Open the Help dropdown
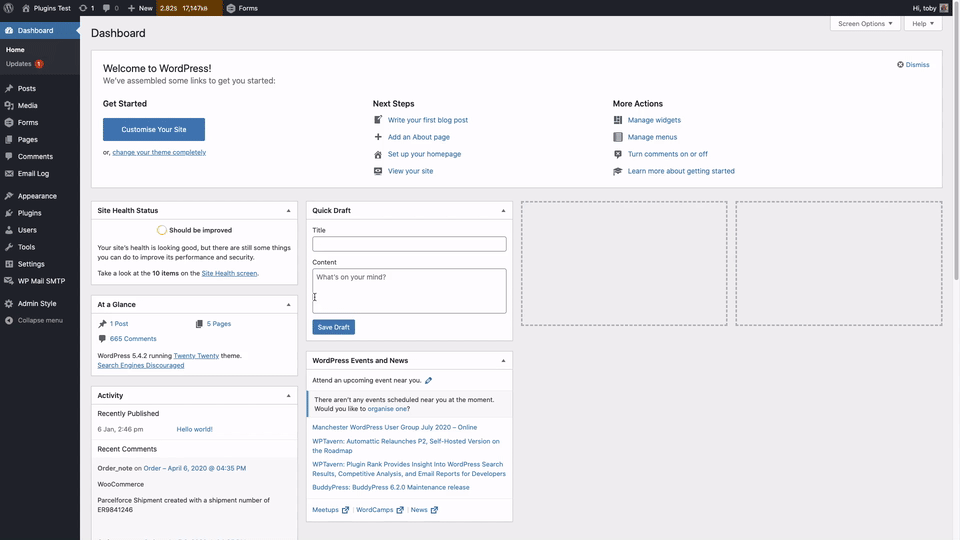The image size is (960, 540). pyautogui.click(x=923, y=23)
